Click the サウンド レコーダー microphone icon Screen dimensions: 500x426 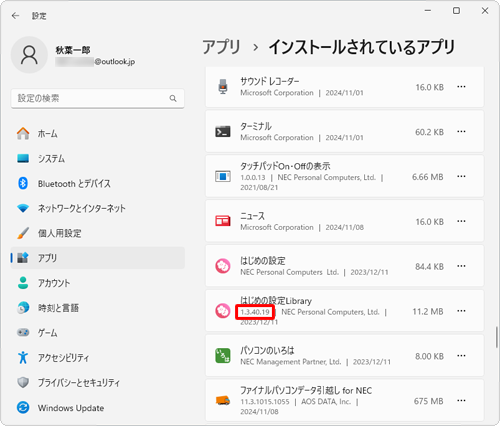tap(223, 87)
